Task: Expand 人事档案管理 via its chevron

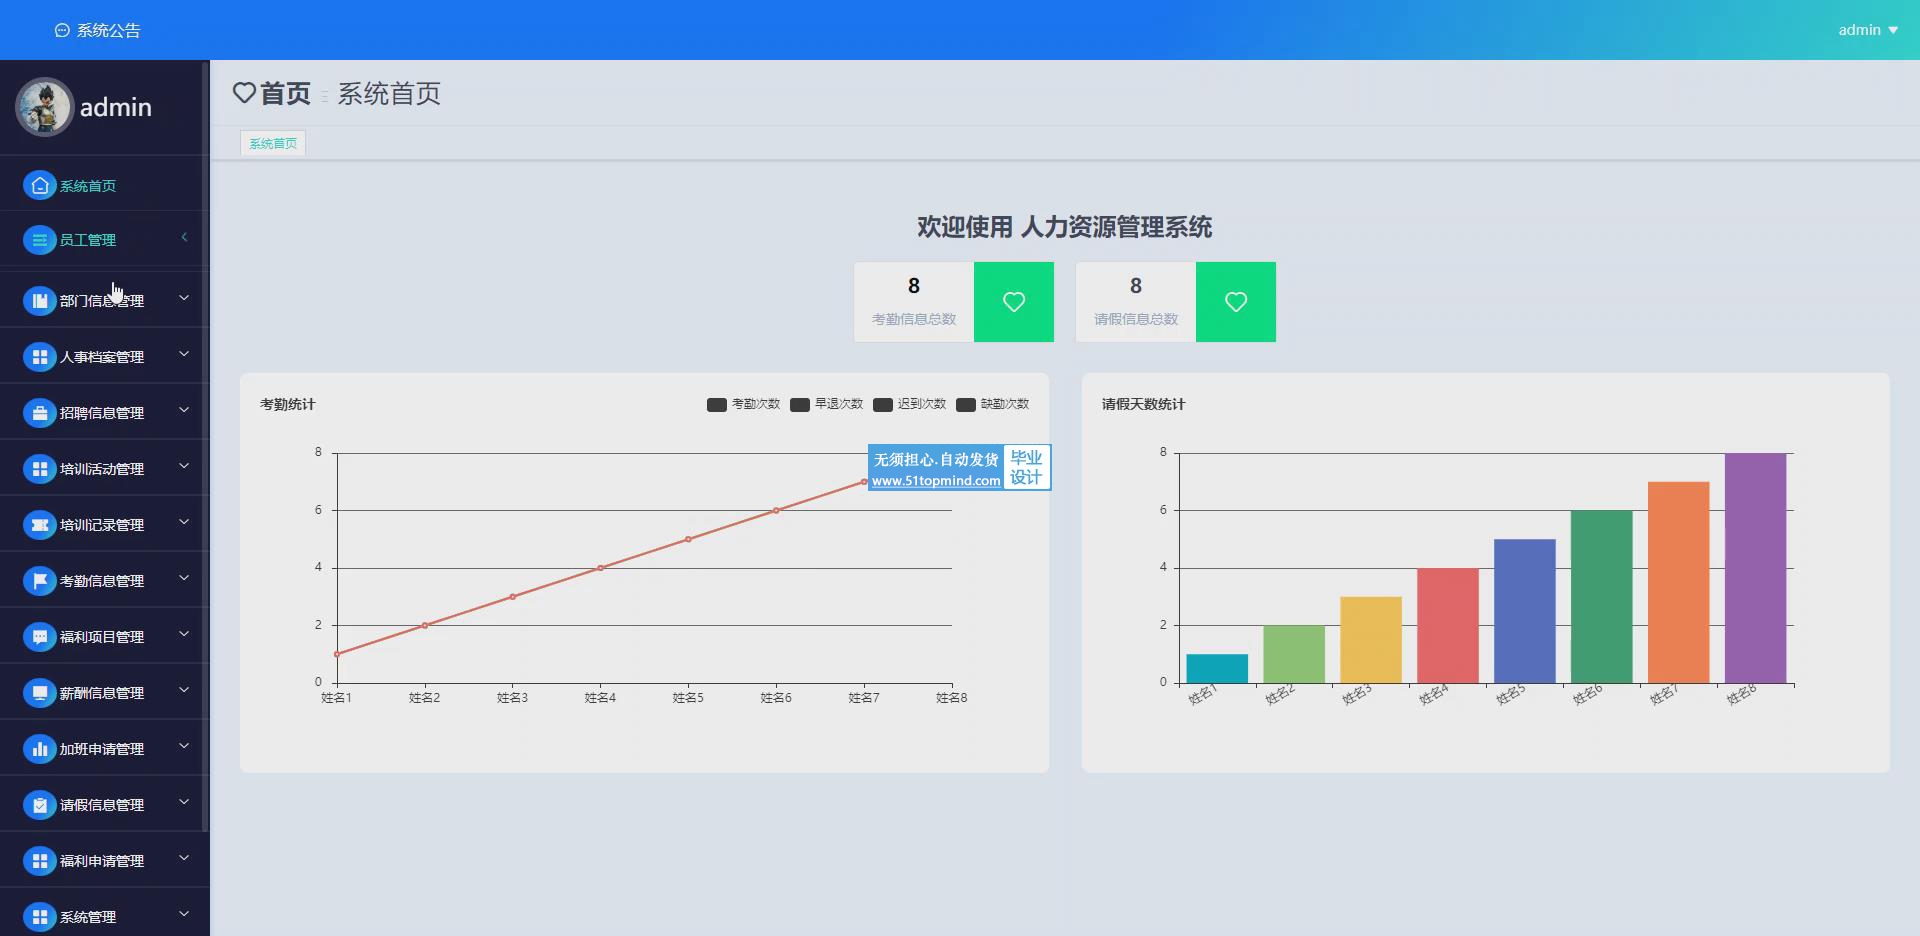Action: point(184,354)
